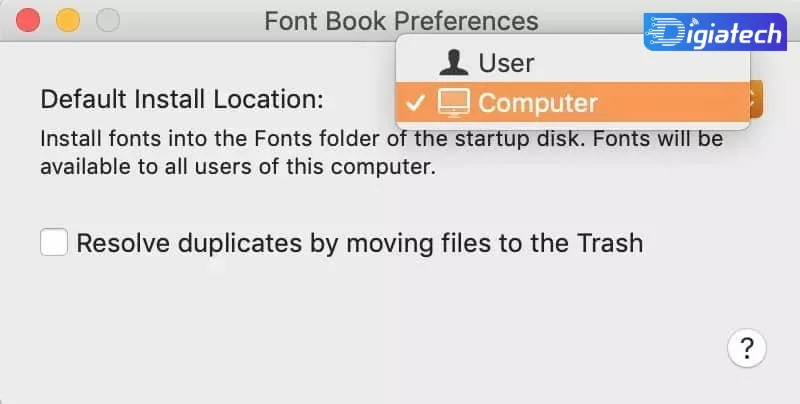Select Computer in the popup menu
This screenshot has width=800, height=404.
[572, 102]
